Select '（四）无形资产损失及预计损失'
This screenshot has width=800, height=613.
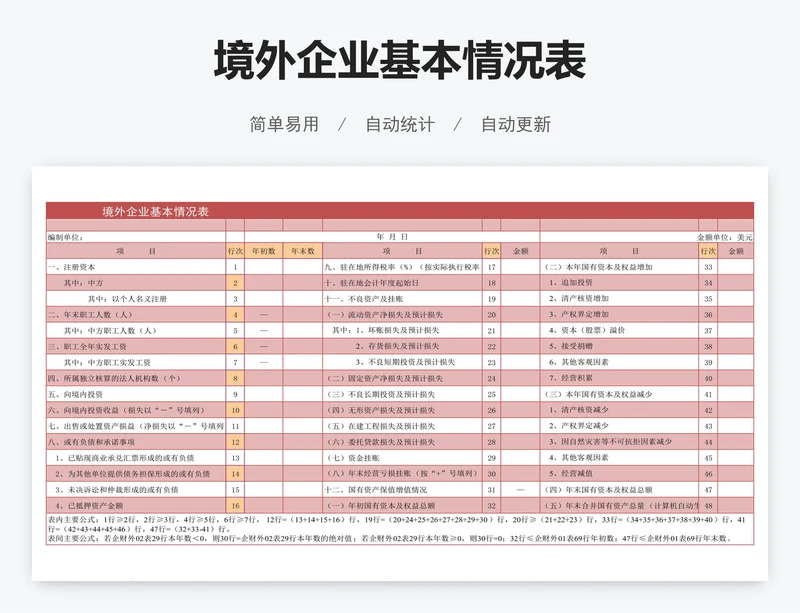[x=402, y=410]
